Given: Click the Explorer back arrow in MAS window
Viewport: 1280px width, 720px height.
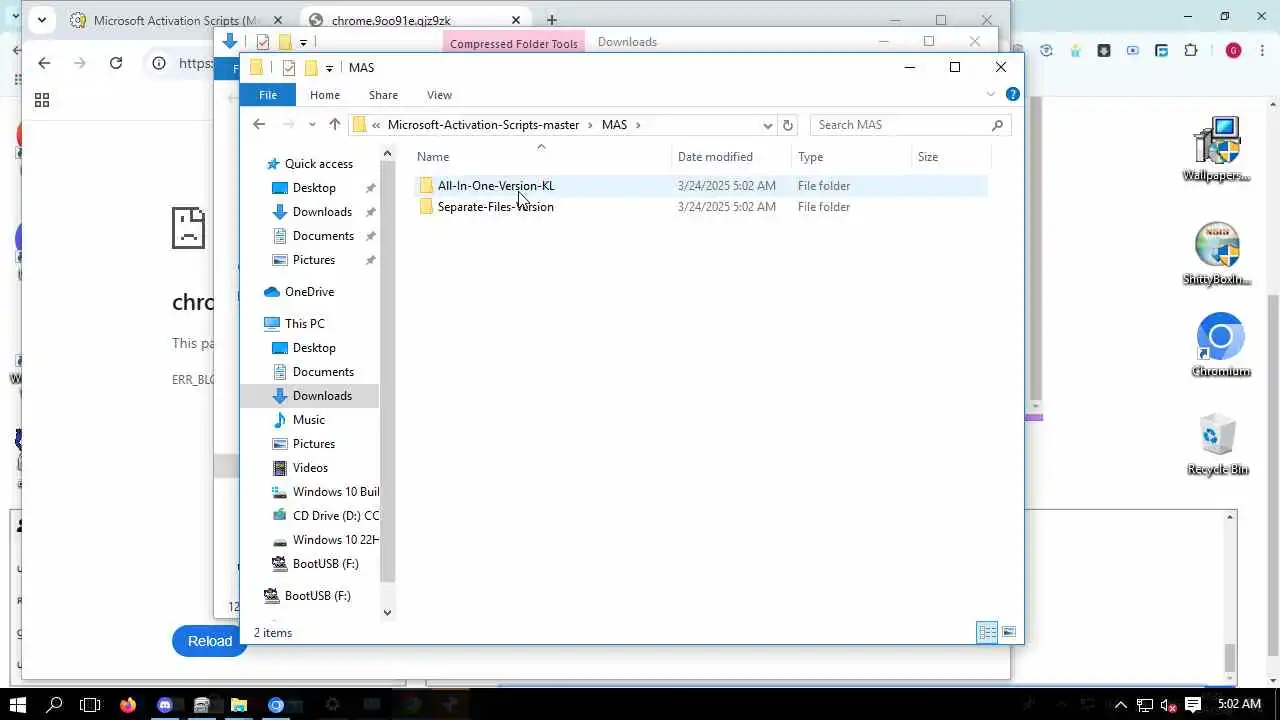Looking at the screenshot, I should pyautogui.click(x=259, y=125).
